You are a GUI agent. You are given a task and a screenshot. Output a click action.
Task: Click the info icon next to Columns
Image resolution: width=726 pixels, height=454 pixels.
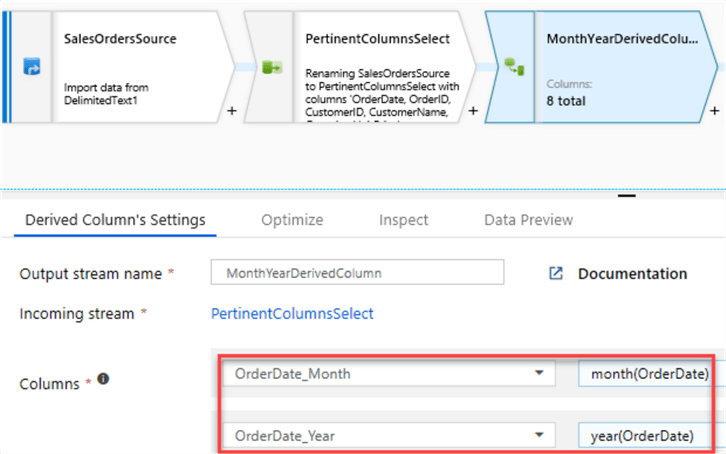coord(103,381)
